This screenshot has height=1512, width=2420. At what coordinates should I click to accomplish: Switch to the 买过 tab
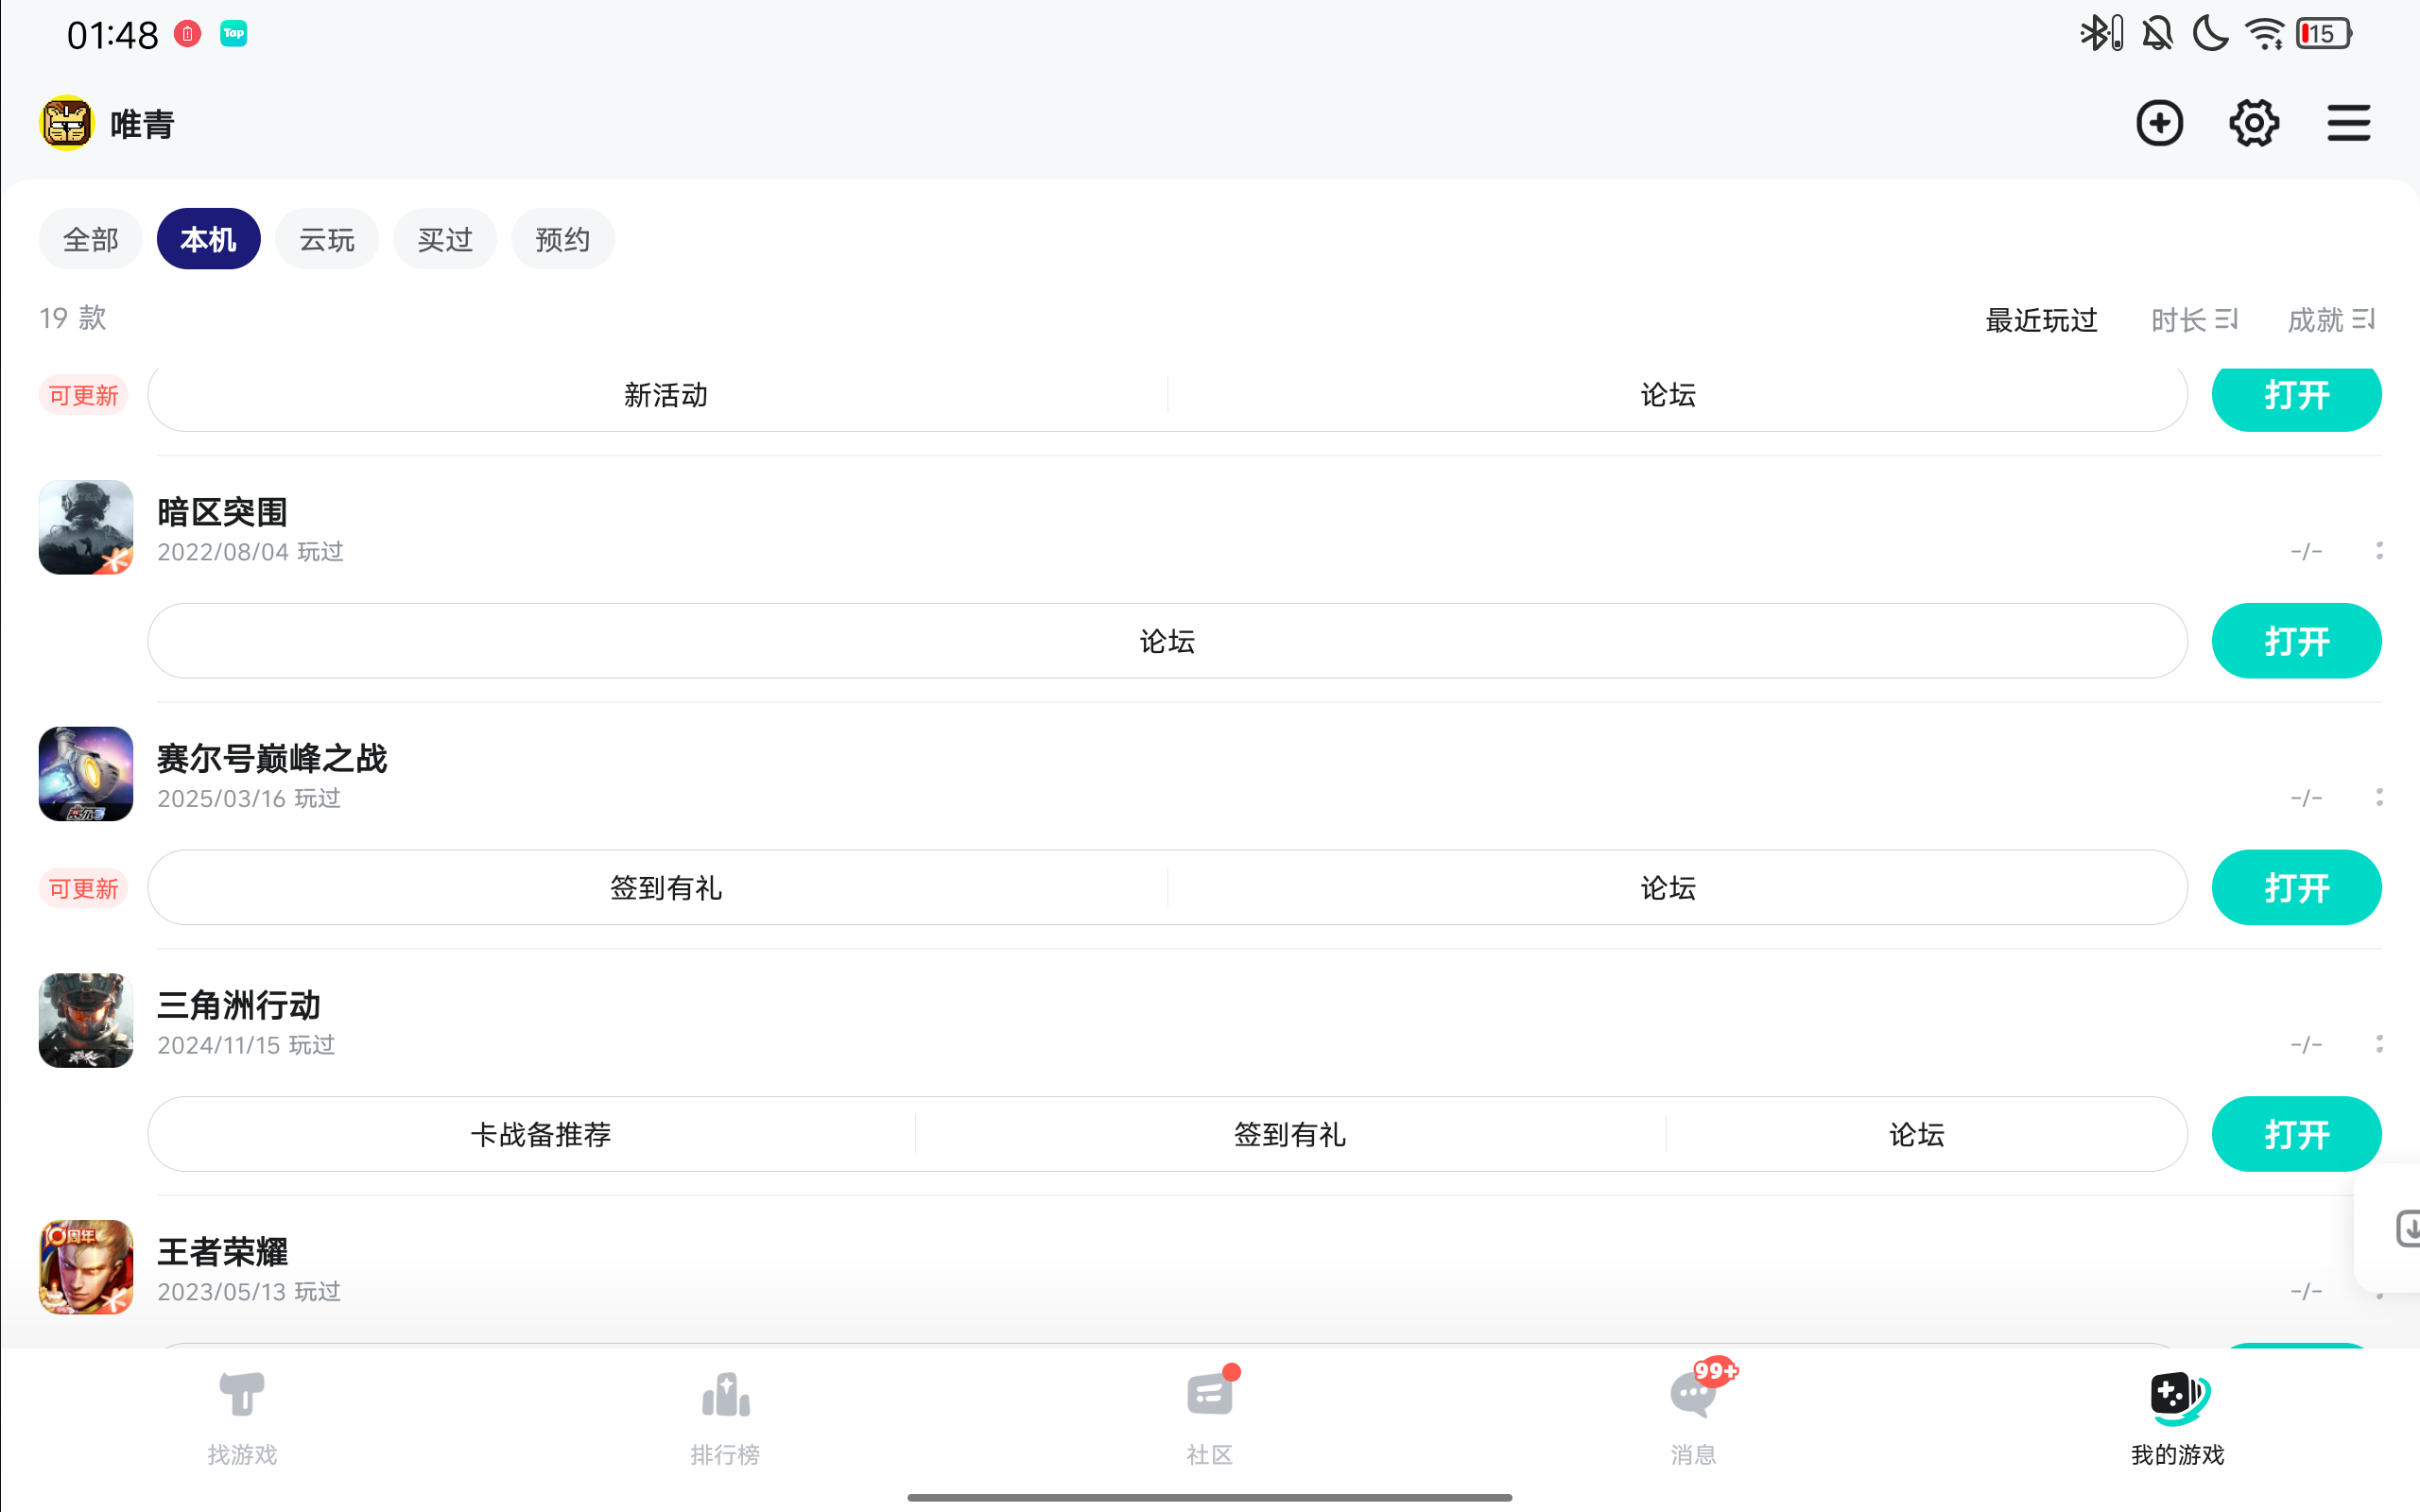[x=445, y=240]
